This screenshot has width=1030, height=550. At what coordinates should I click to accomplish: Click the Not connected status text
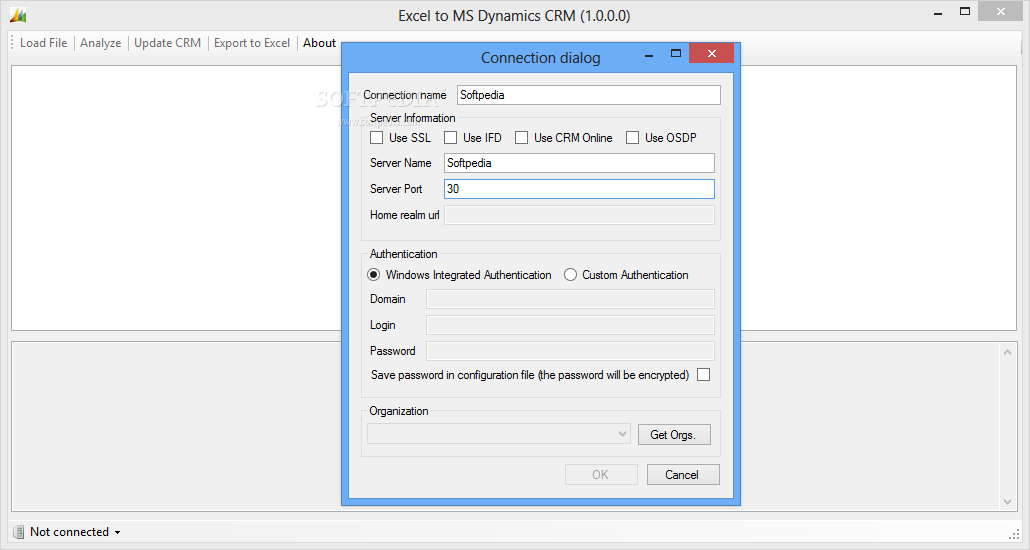point(70,532)
